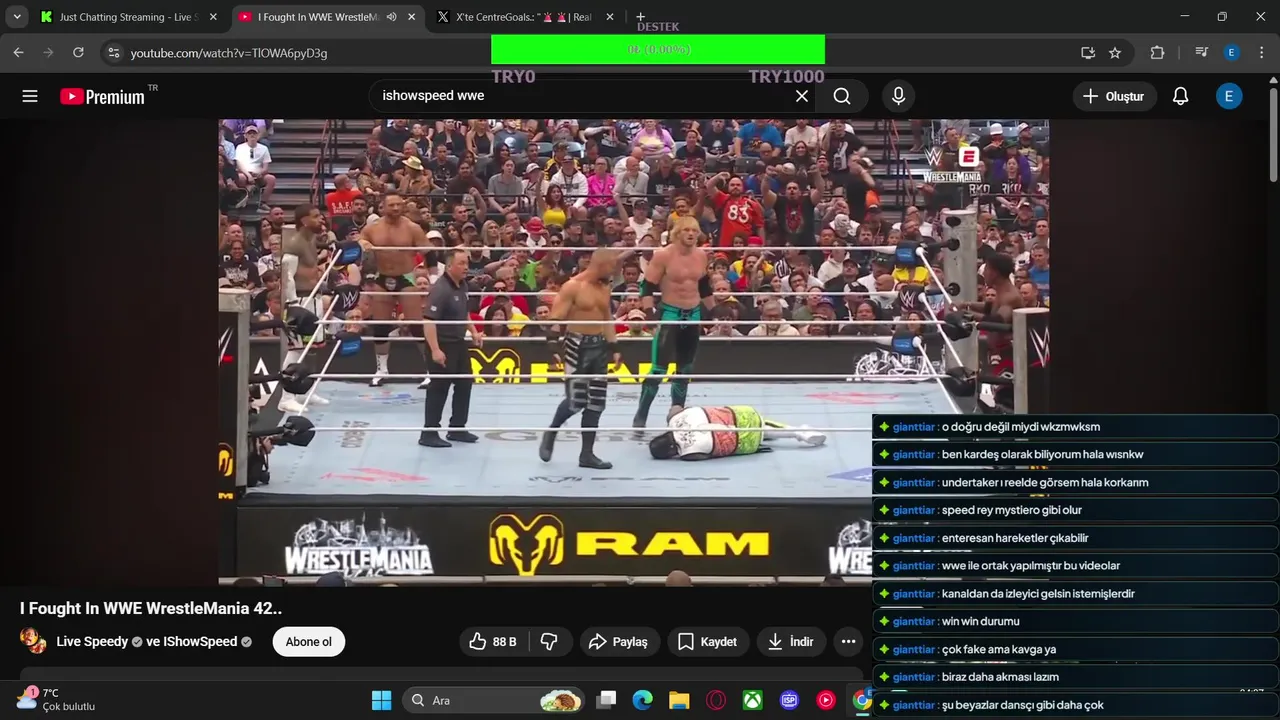
Task: Click the video title 'I Fought In WWE WrestleMania 42..'
Action: (x=151, y=608)
